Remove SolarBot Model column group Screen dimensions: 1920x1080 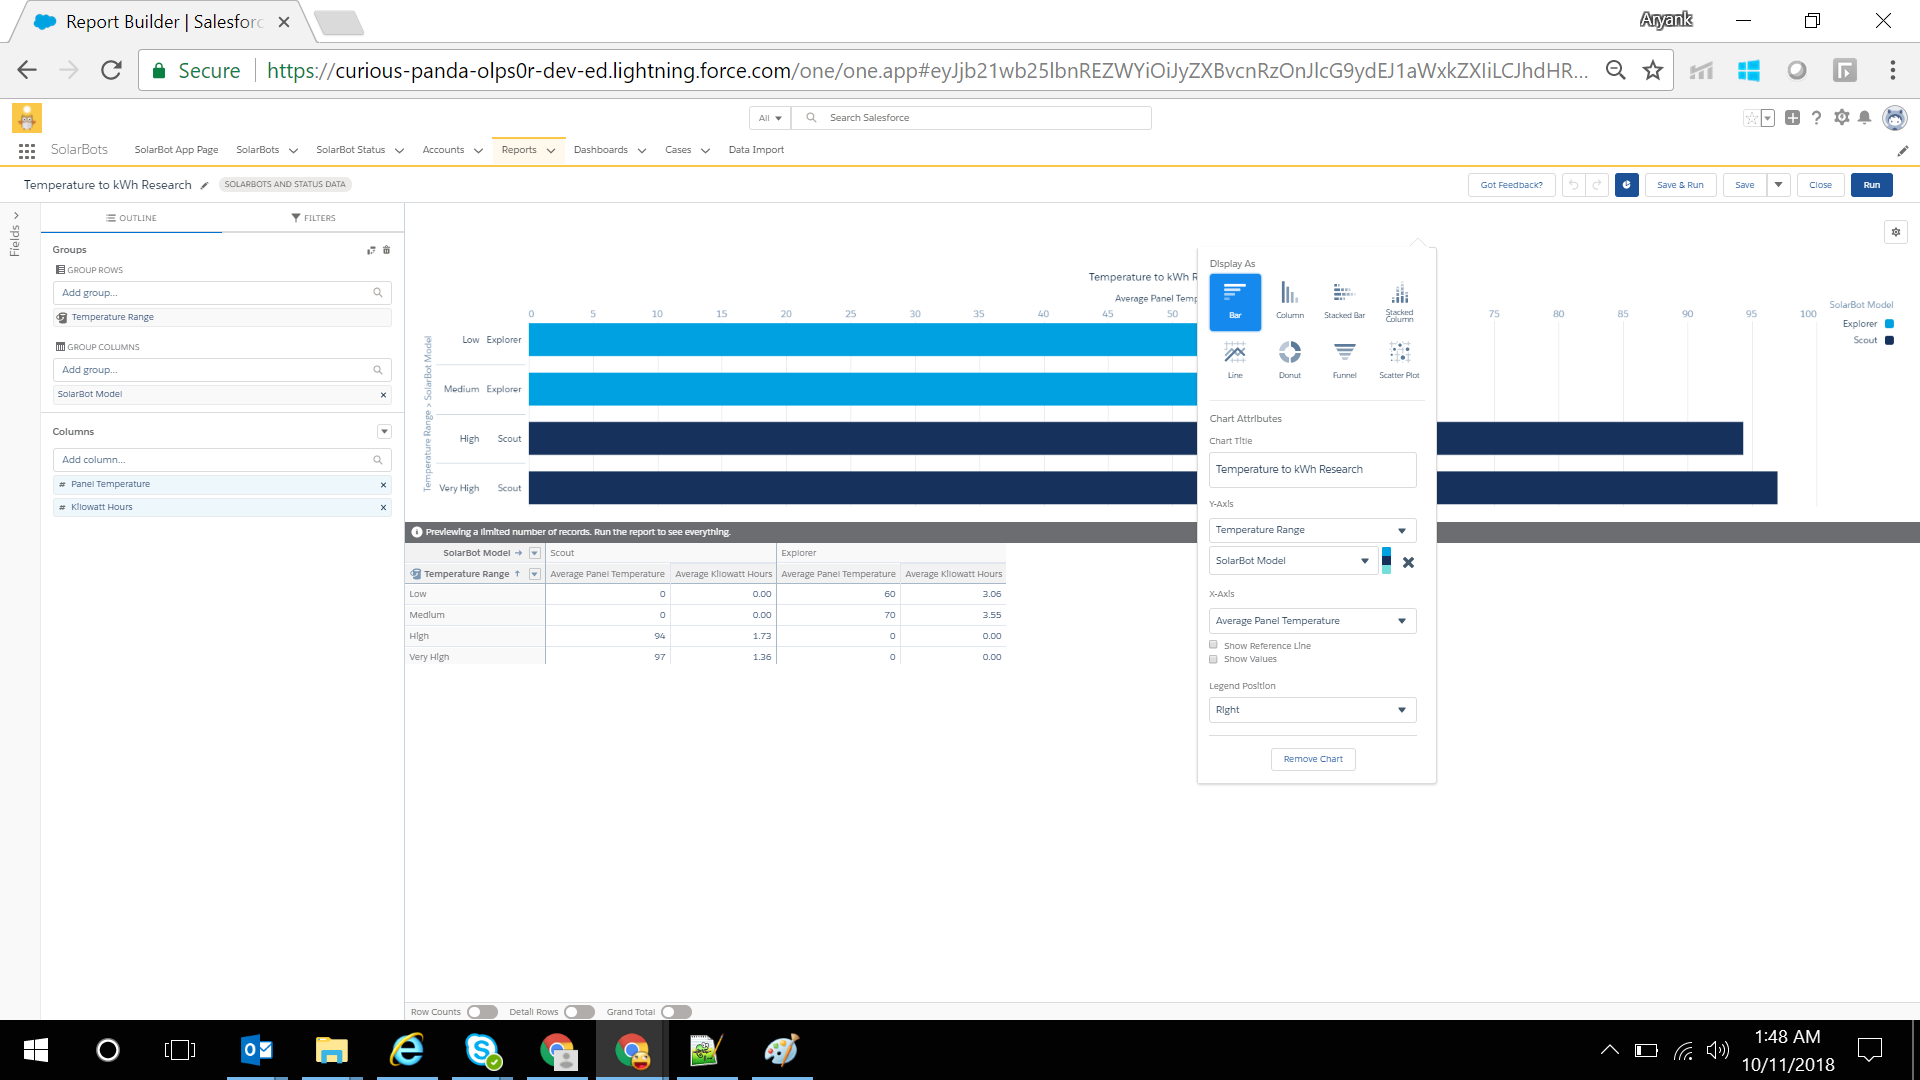click(x=383, y=395)
